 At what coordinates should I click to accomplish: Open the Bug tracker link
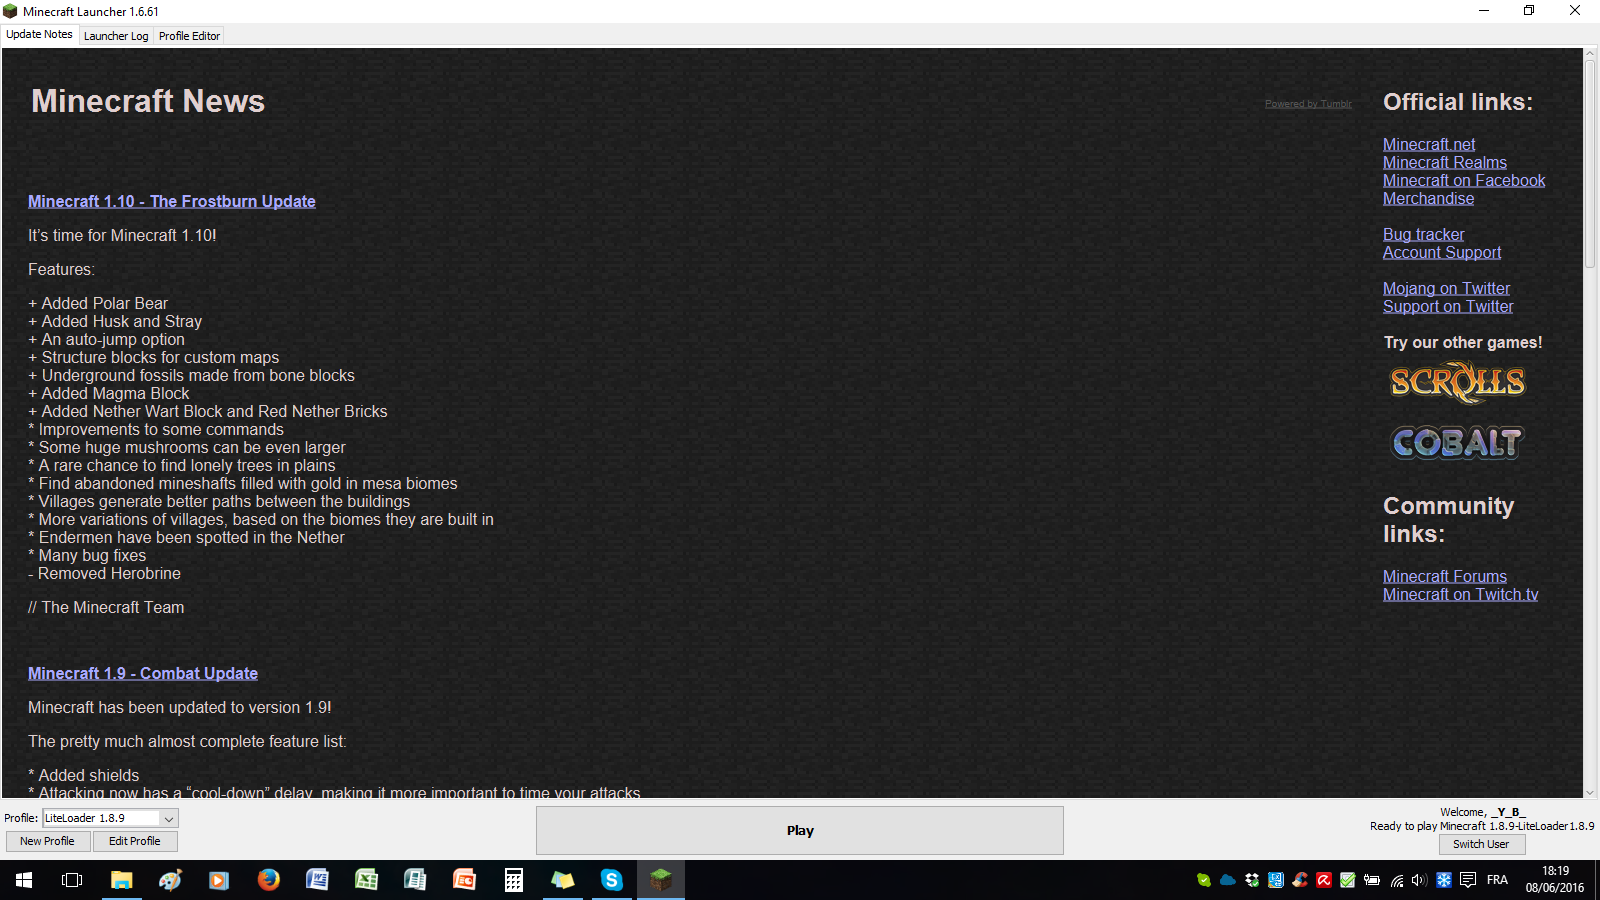click(1423, 234)
